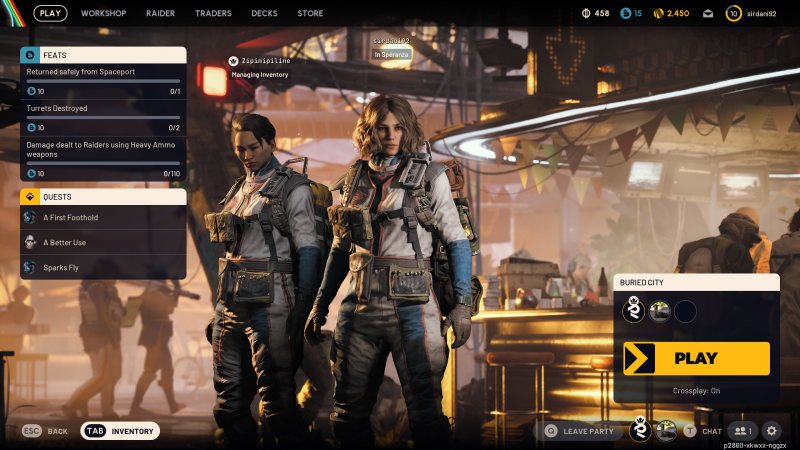
Task: Click the gold coin currency icon
Action: tap(657, 14)
